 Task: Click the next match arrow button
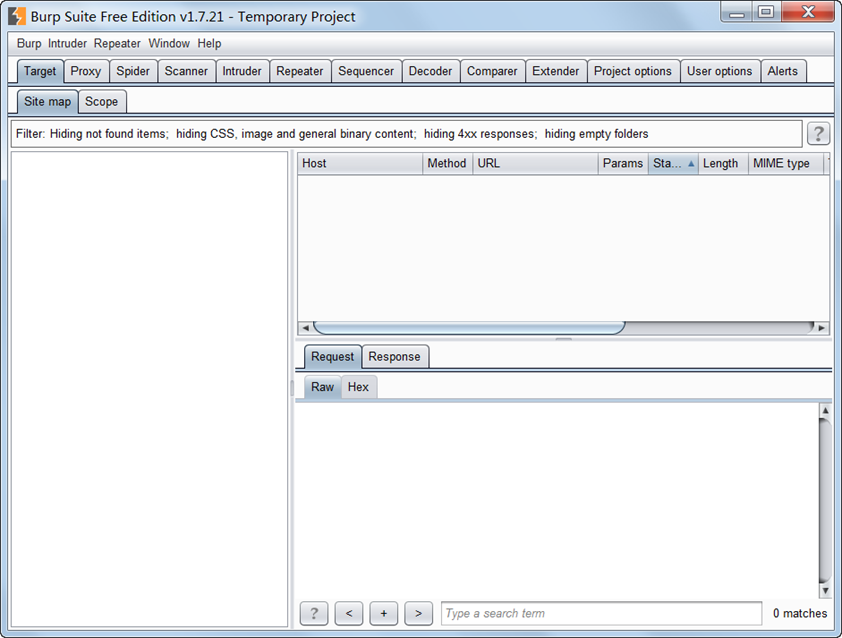[418, 613]
